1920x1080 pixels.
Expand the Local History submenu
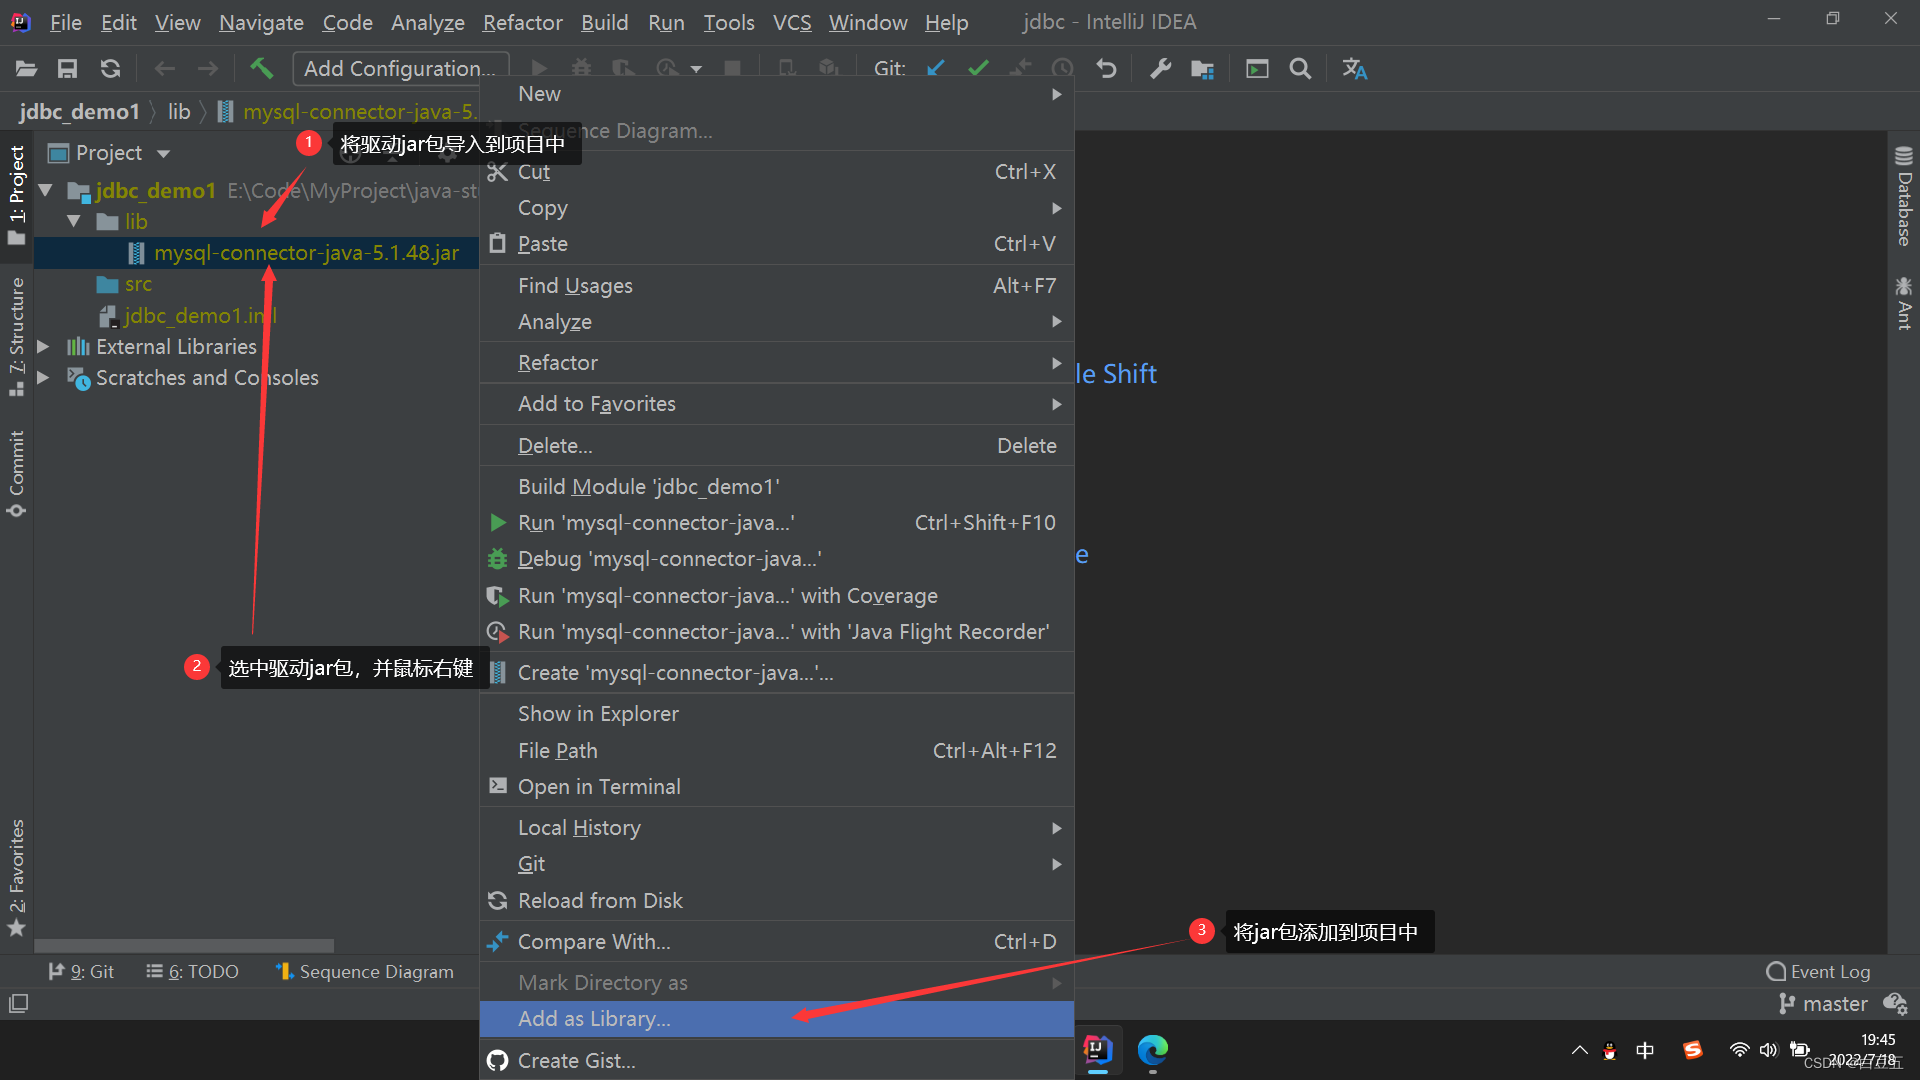776,827
